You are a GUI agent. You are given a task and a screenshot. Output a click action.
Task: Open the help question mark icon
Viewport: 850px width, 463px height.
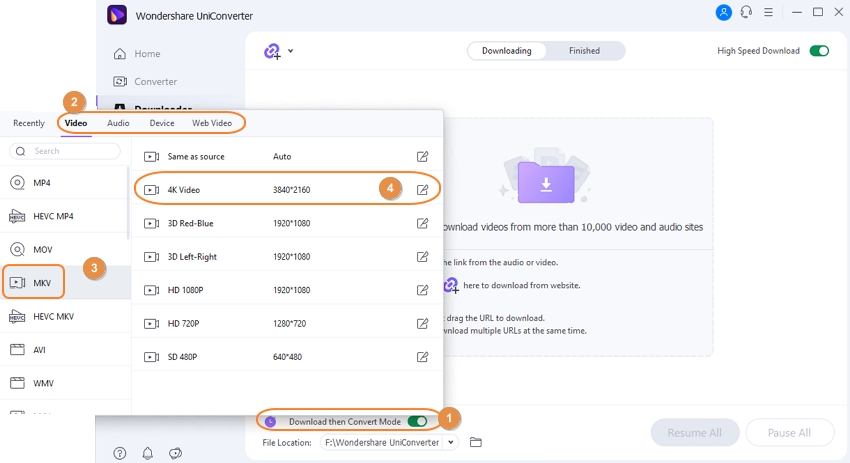click(x=120, y=453)
